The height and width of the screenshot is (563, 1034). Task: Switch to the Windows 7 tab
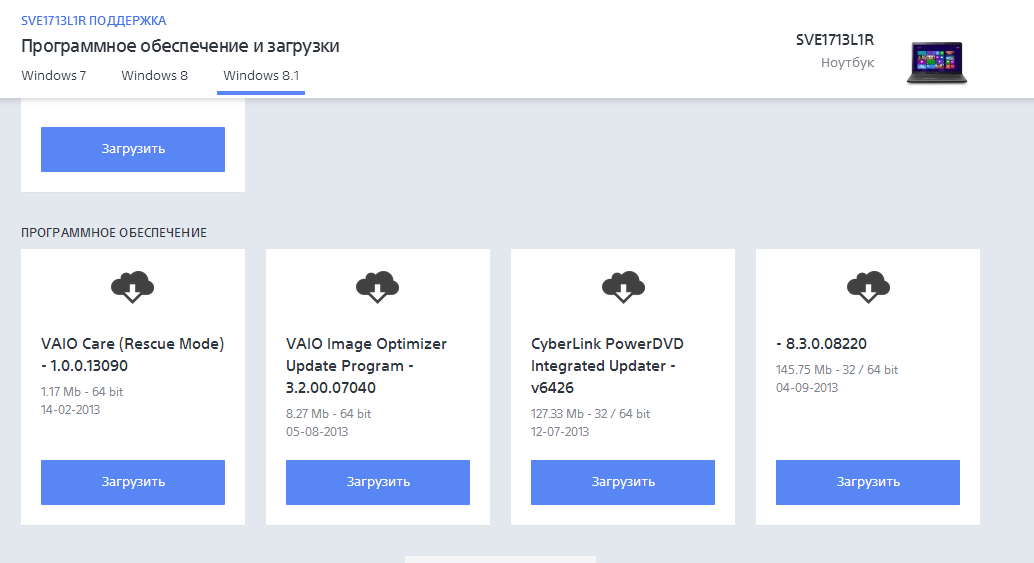(53, 76)
